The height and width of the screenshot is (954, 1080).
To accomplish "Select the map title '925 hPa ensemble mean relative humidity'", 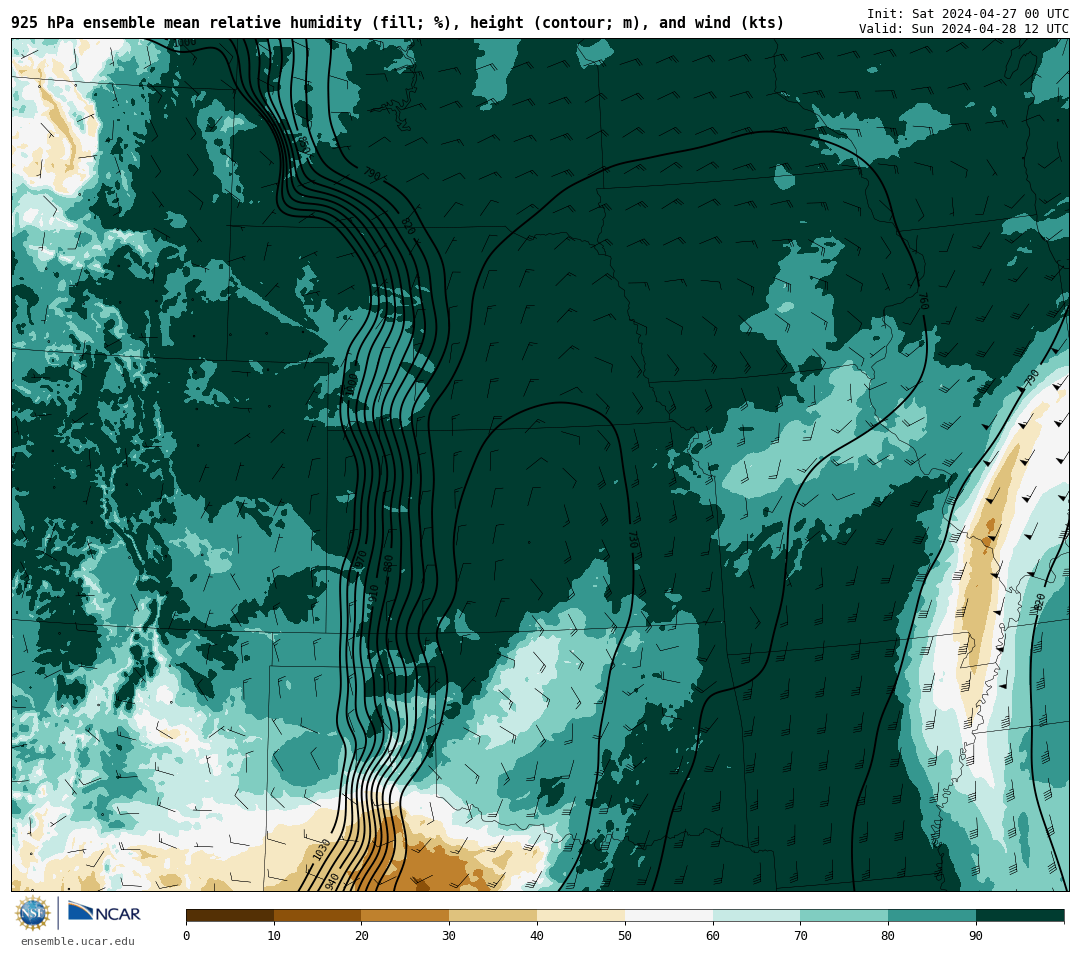I will click(189, 23).
